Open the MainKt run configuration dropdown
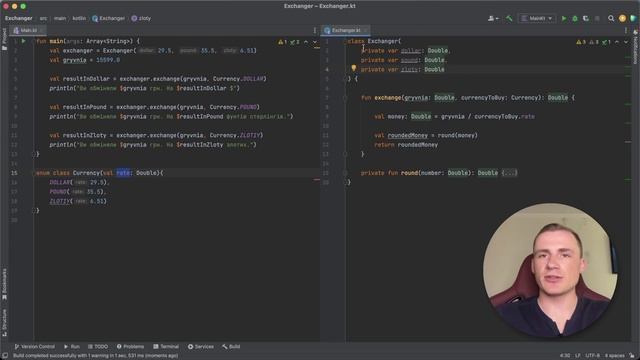Image resolution: width=640 pixels, height=360 pixels. pyautogui.click(x=537, y=18)
